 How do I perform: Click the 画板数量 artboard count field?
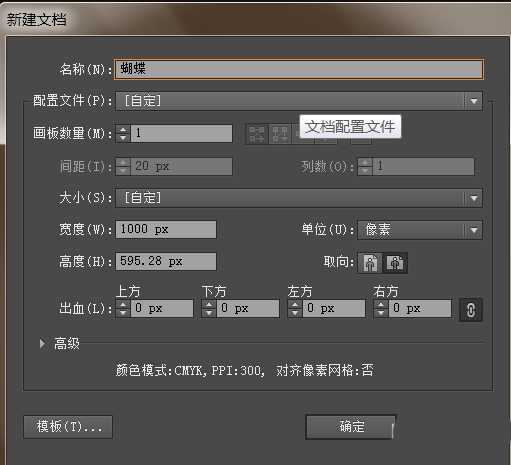[x=181, y=134]
